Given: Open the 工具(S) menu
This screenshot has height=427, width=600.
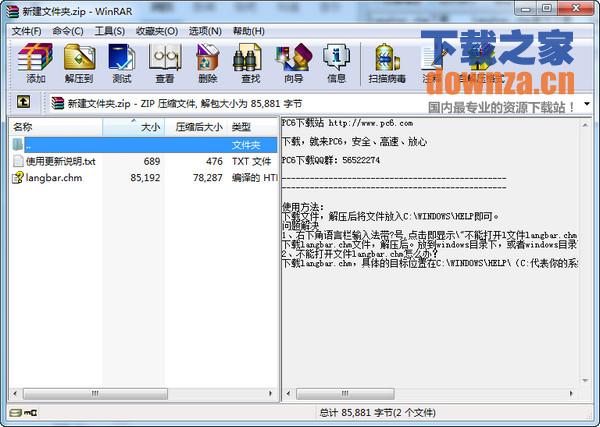Looking at the screenshot, I should [x=109, y=31].
